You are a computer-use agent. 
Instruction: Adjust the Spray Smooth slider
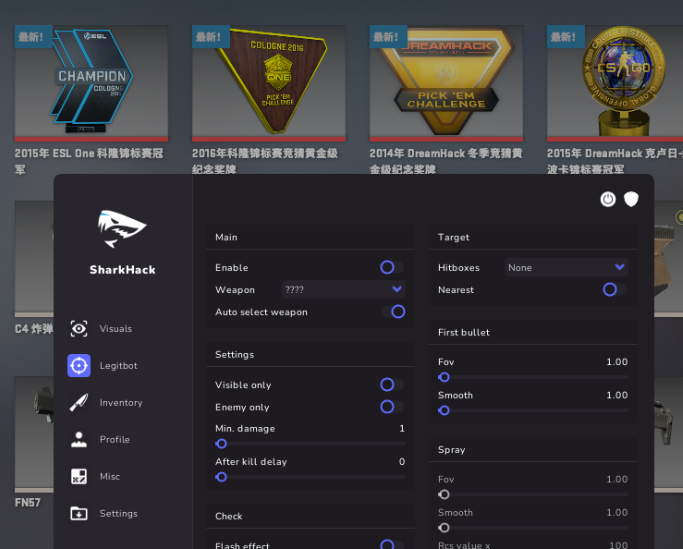533,528
